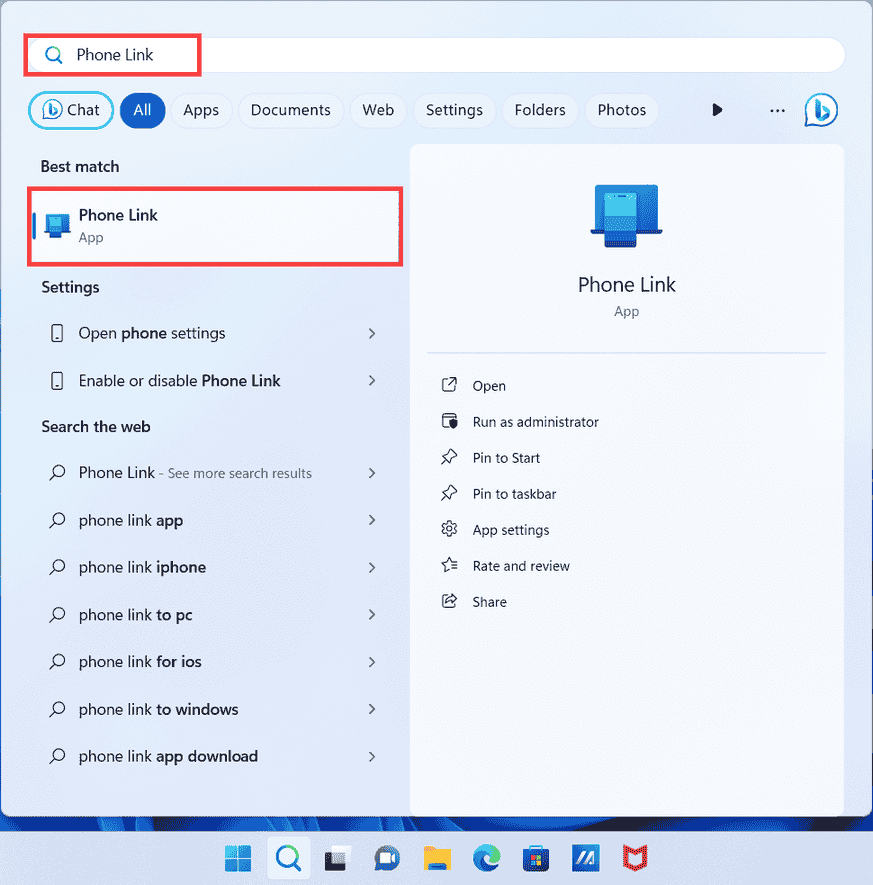Click the Bing icon at top right
Image resolution: width=873 pixels, height=885 pixels.
pyautogui.click(x=821, y=110)
